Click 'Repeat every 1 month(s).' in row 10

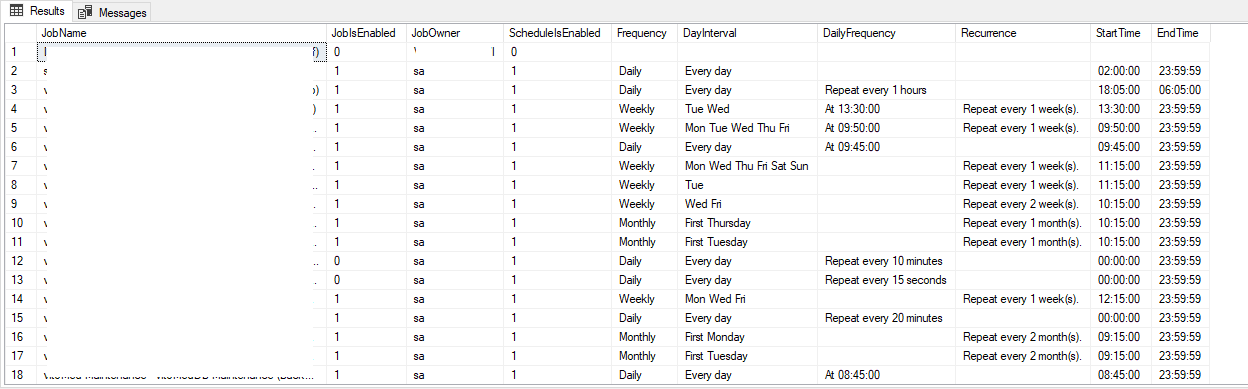click(1023, 223)
